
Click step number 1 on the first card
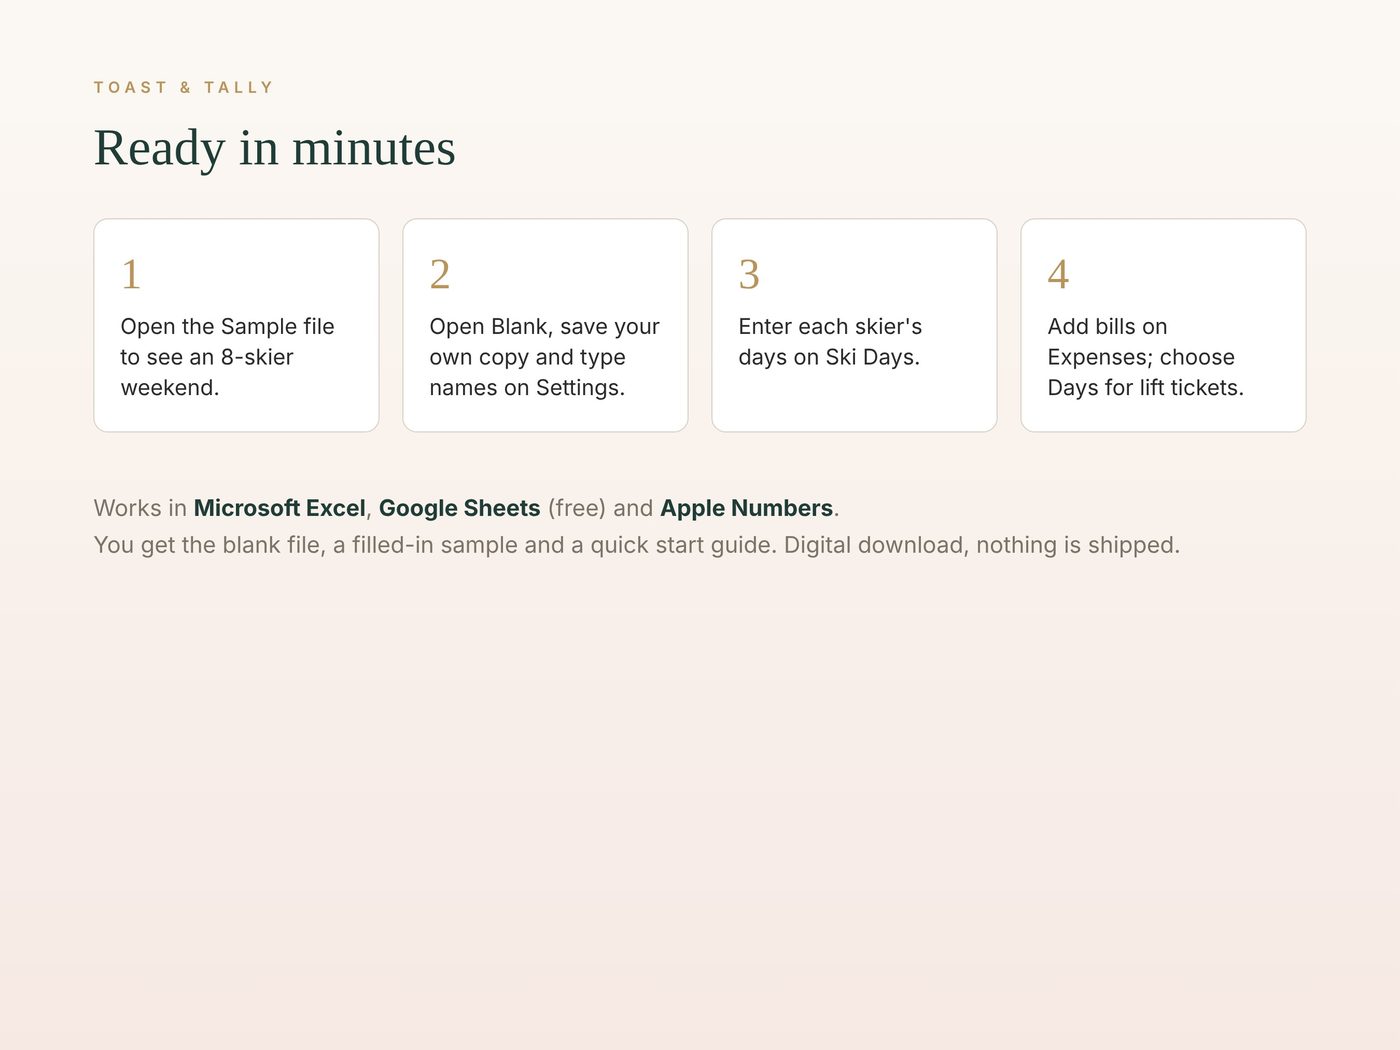(x=131, y=274)
